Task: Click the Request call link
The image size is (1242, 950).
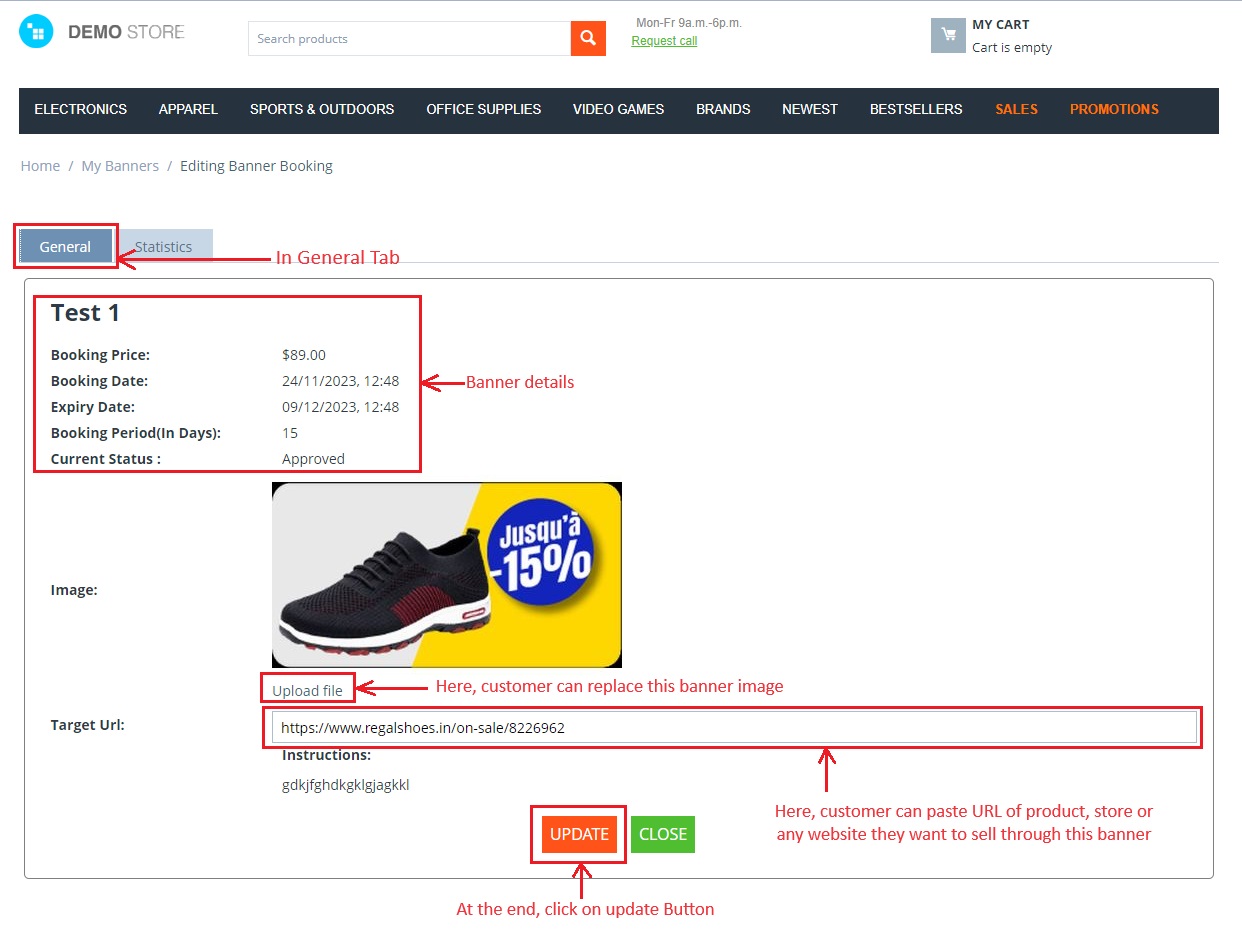Action: click(x=664, y=41)
